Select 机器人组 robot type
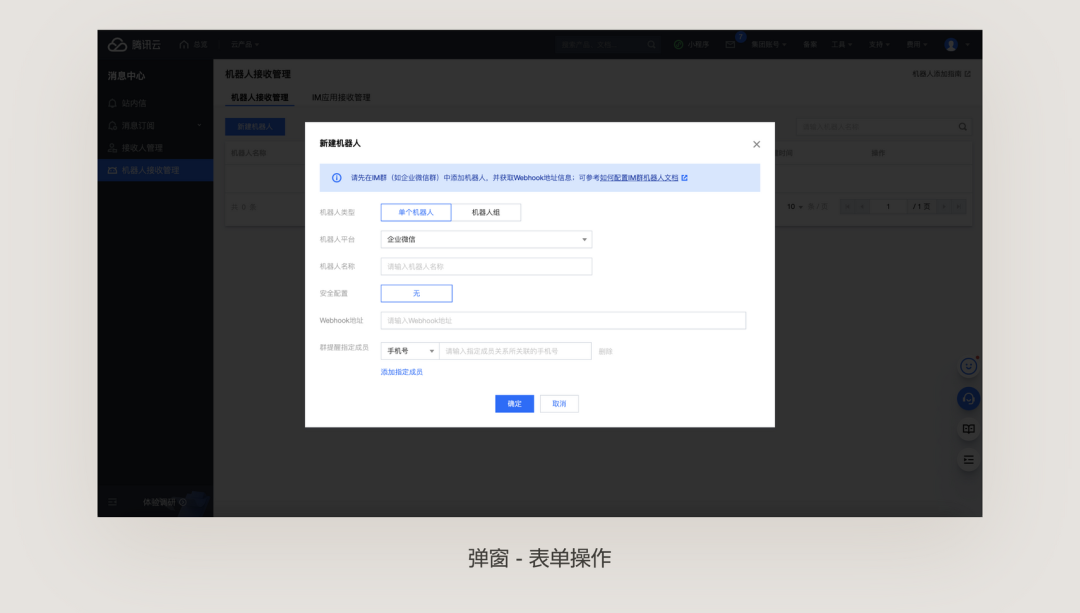Viewport: 1080px width, 613px height. point(486,212)
